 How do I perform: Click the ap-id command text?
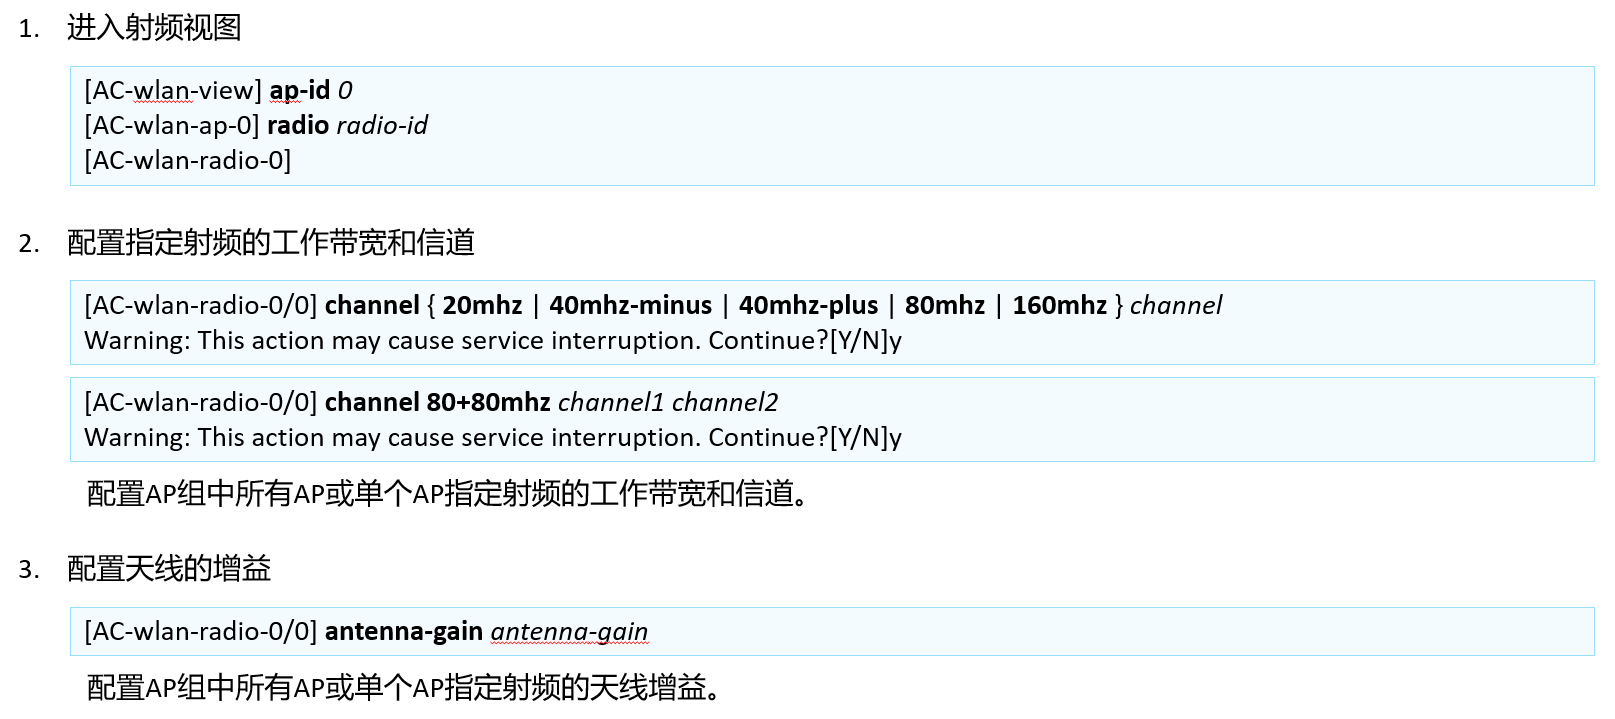pyautogui.click(x=299, y=91)
